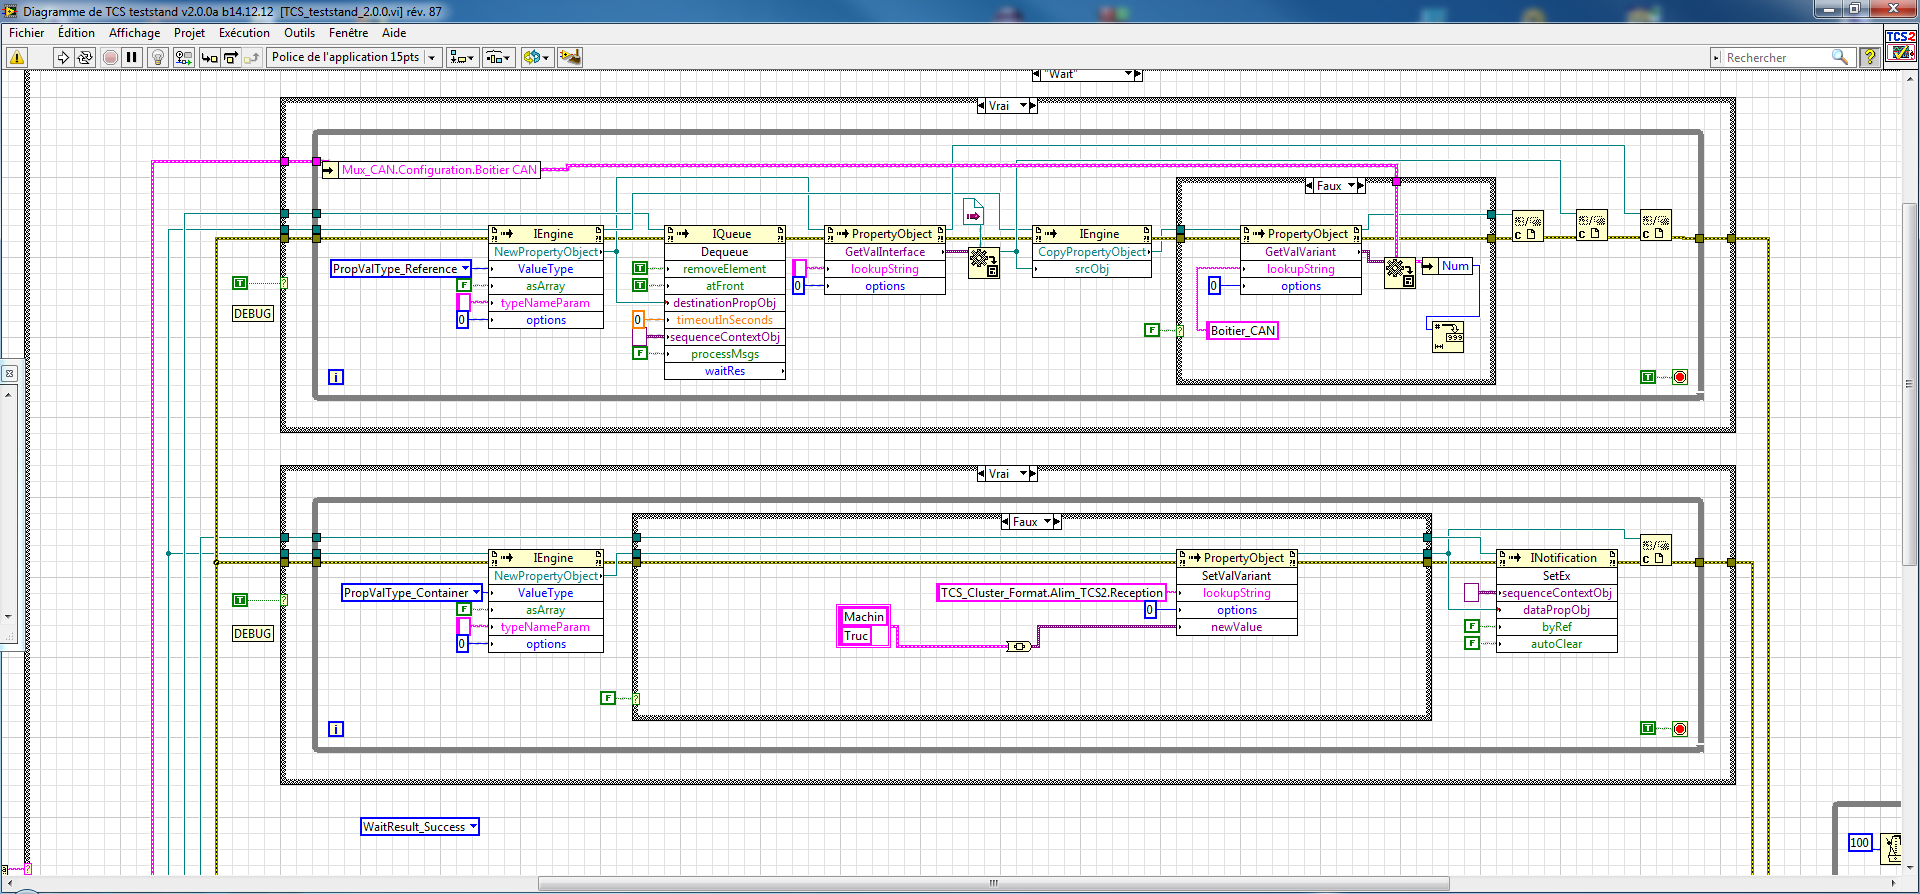1920x894 pixels.
Task: Toggle False constant feeding lower Faux case selector
Action: tap(608, 698)
